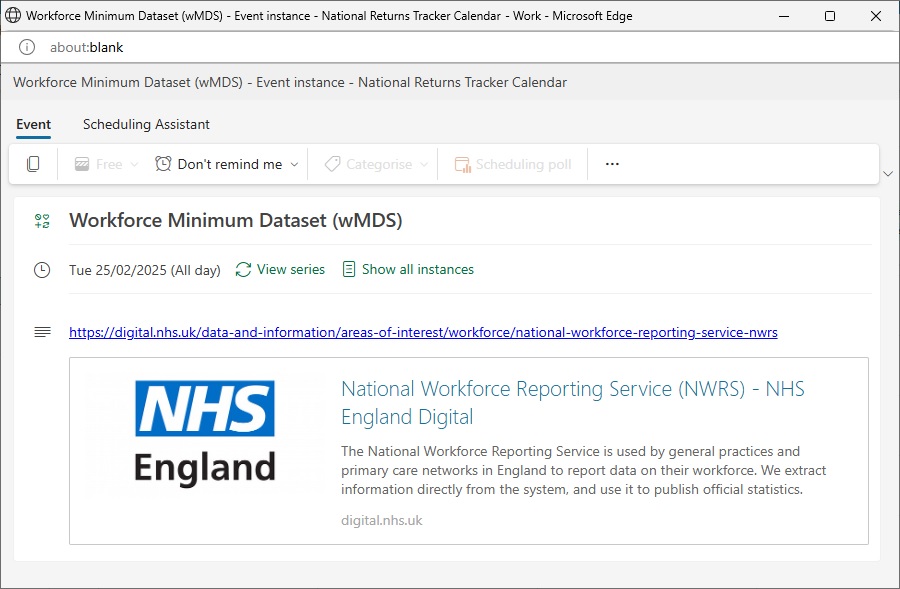Click the Free status card icon
This screenshot has height=589, width=900.
coord(82,164)
